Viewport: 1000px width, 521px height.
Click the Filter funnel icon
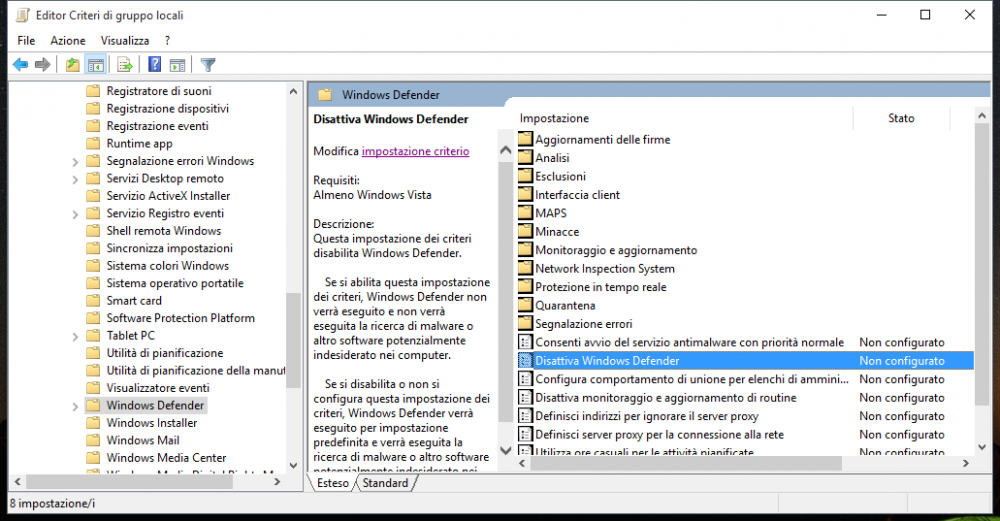pyautogui.click(x=208, y=65)
